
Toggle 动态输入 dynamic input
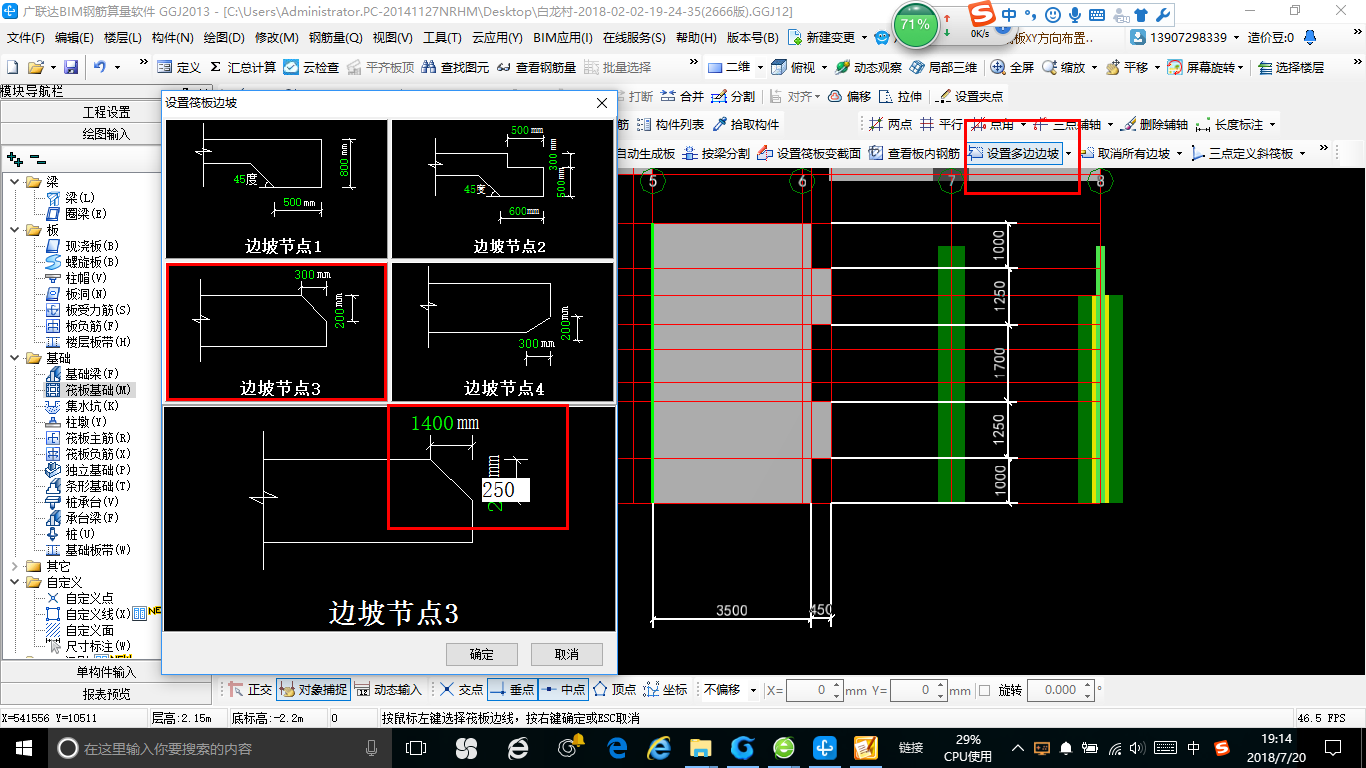387,689
